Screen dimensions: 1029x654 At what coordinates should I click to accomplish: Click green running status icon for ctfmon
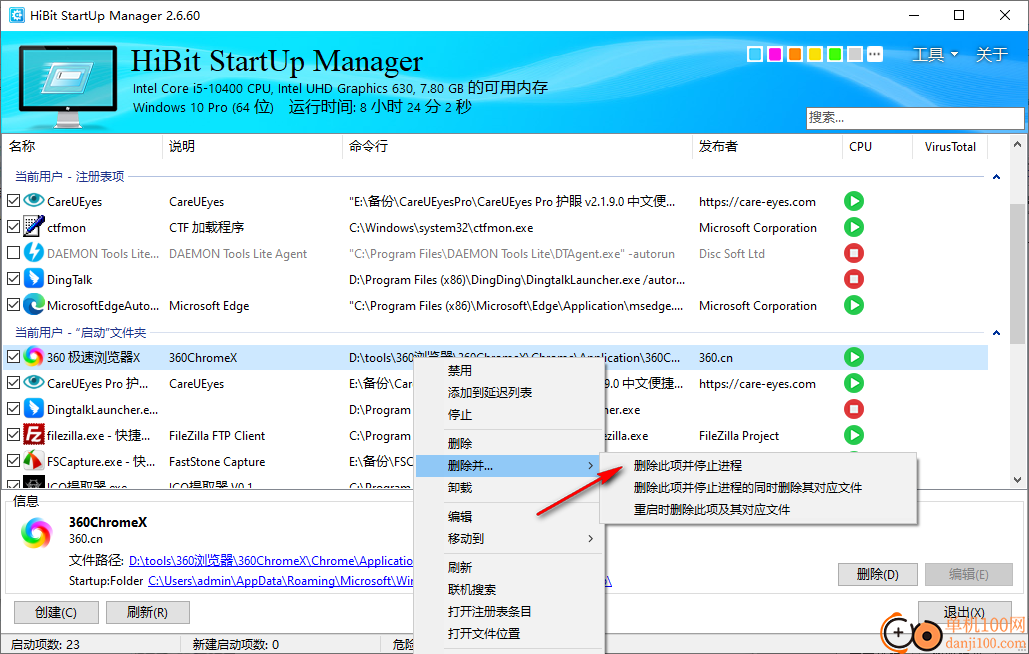pyautogui.click(x=854, y=227)
